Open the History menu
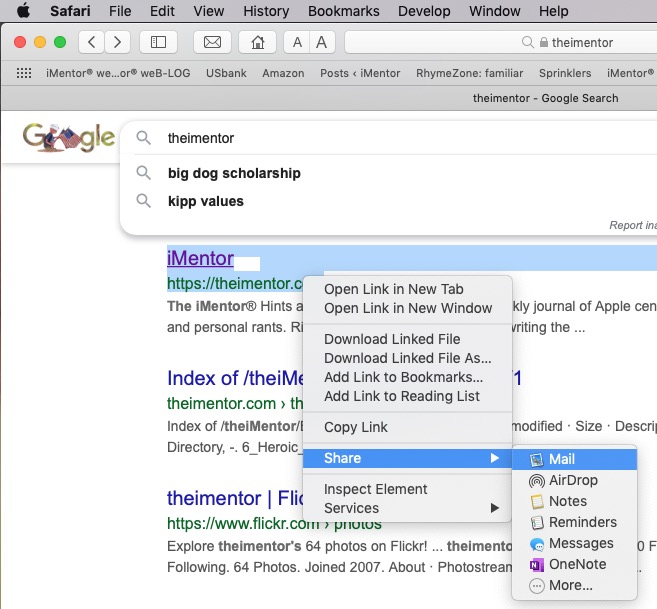Screen dimensions: 657x609 pyautogui.click(x=266, y=11)
